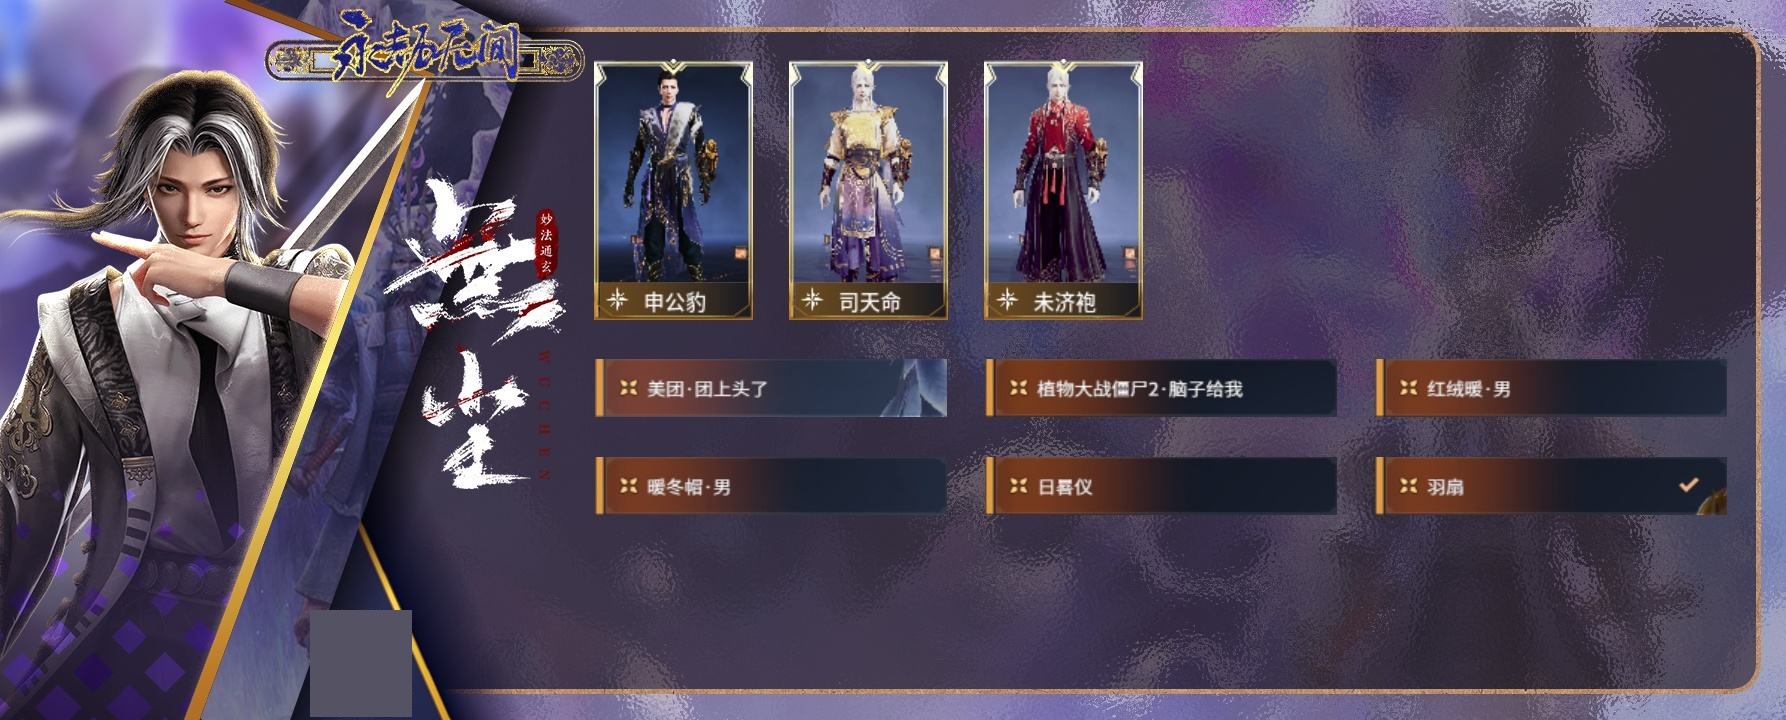The image size is (1786, 720).
Task: Choose the 植物大战僵尸2·脑子给我 item
Action: point(1161,388)
